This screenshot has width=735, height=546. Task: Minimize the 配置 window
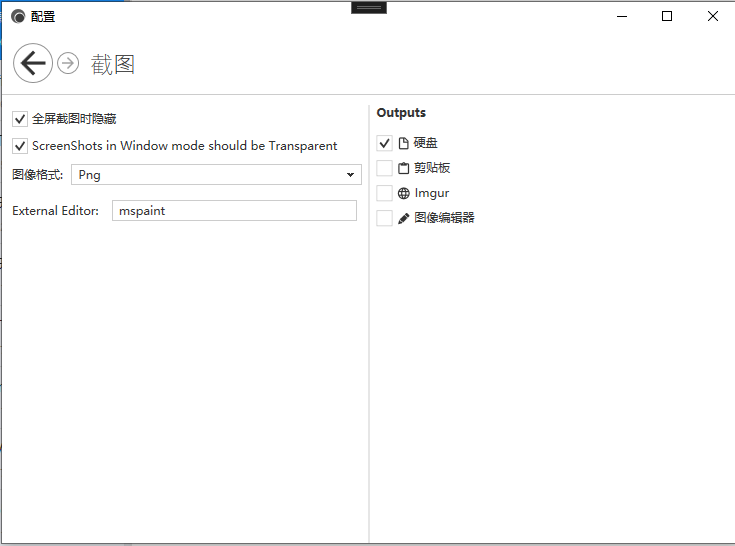point(622,16)
